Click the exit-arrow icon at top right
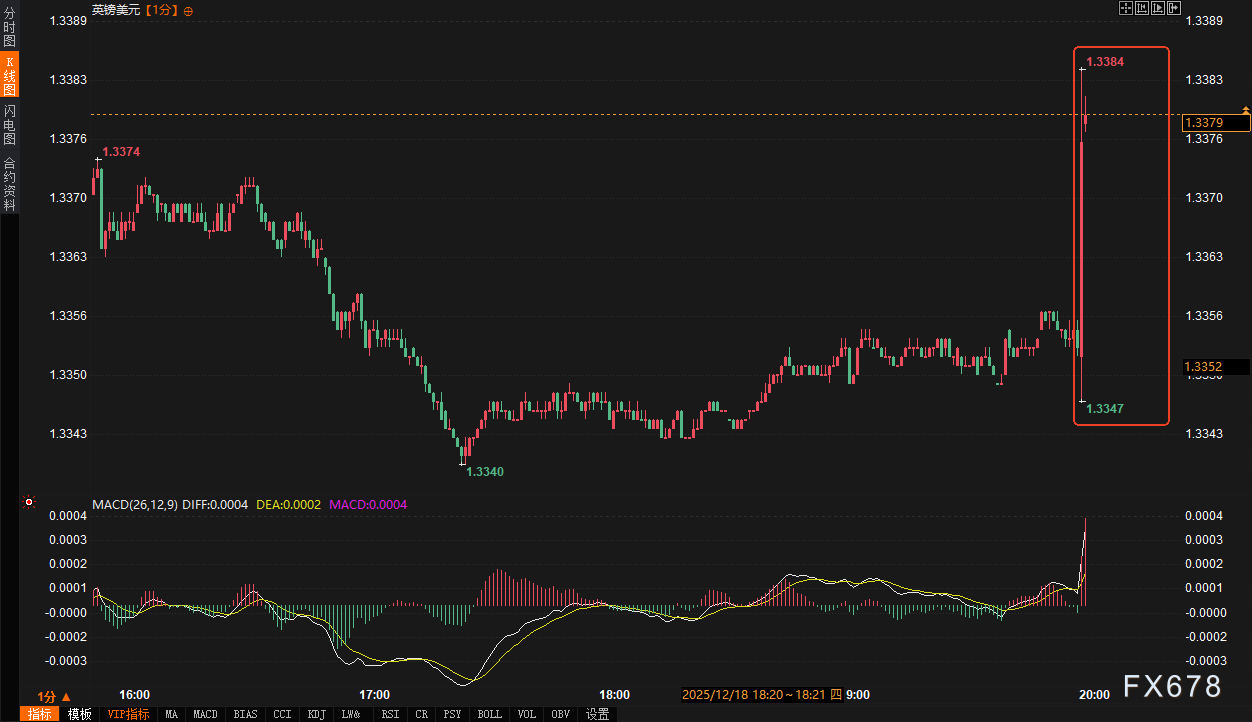Viewport: 1252px width, 722px height. click(1175, 8)
